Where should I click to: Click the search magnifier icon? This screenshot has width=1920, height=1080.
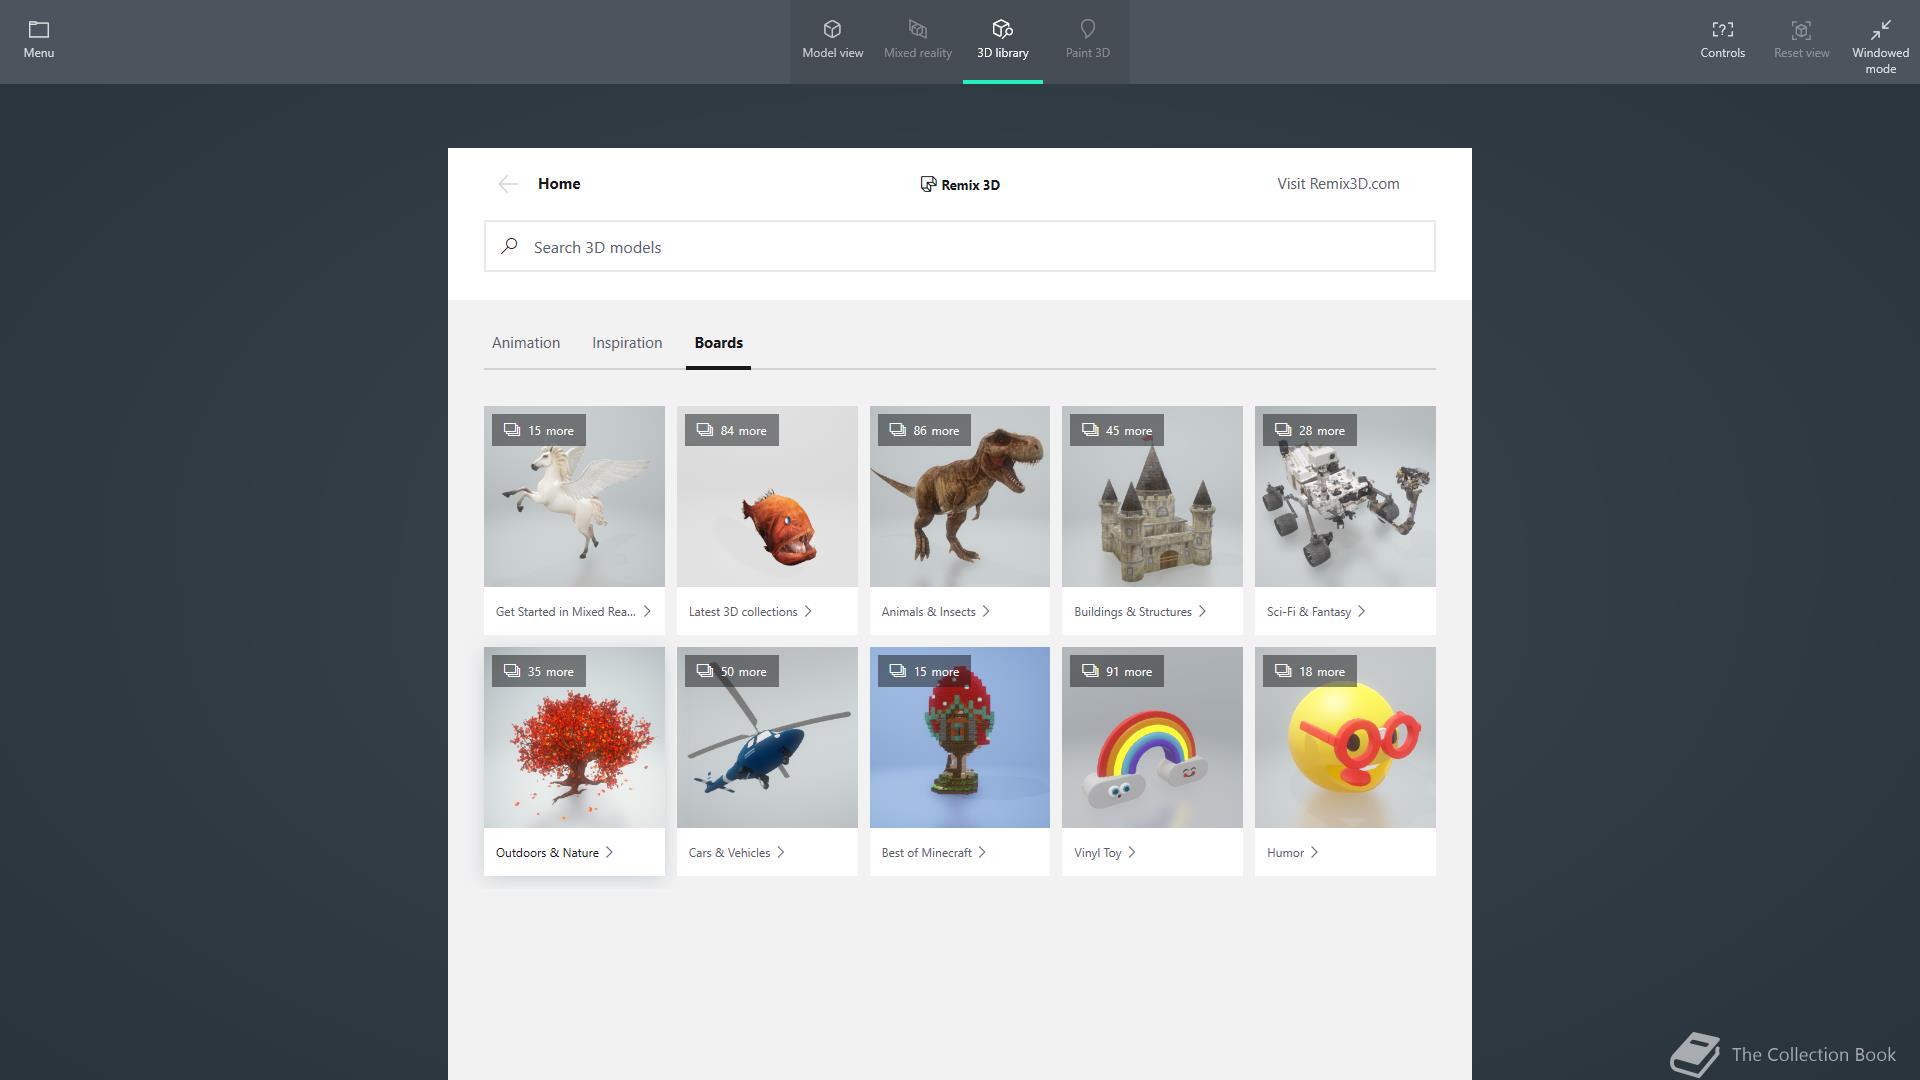[510, 246]
